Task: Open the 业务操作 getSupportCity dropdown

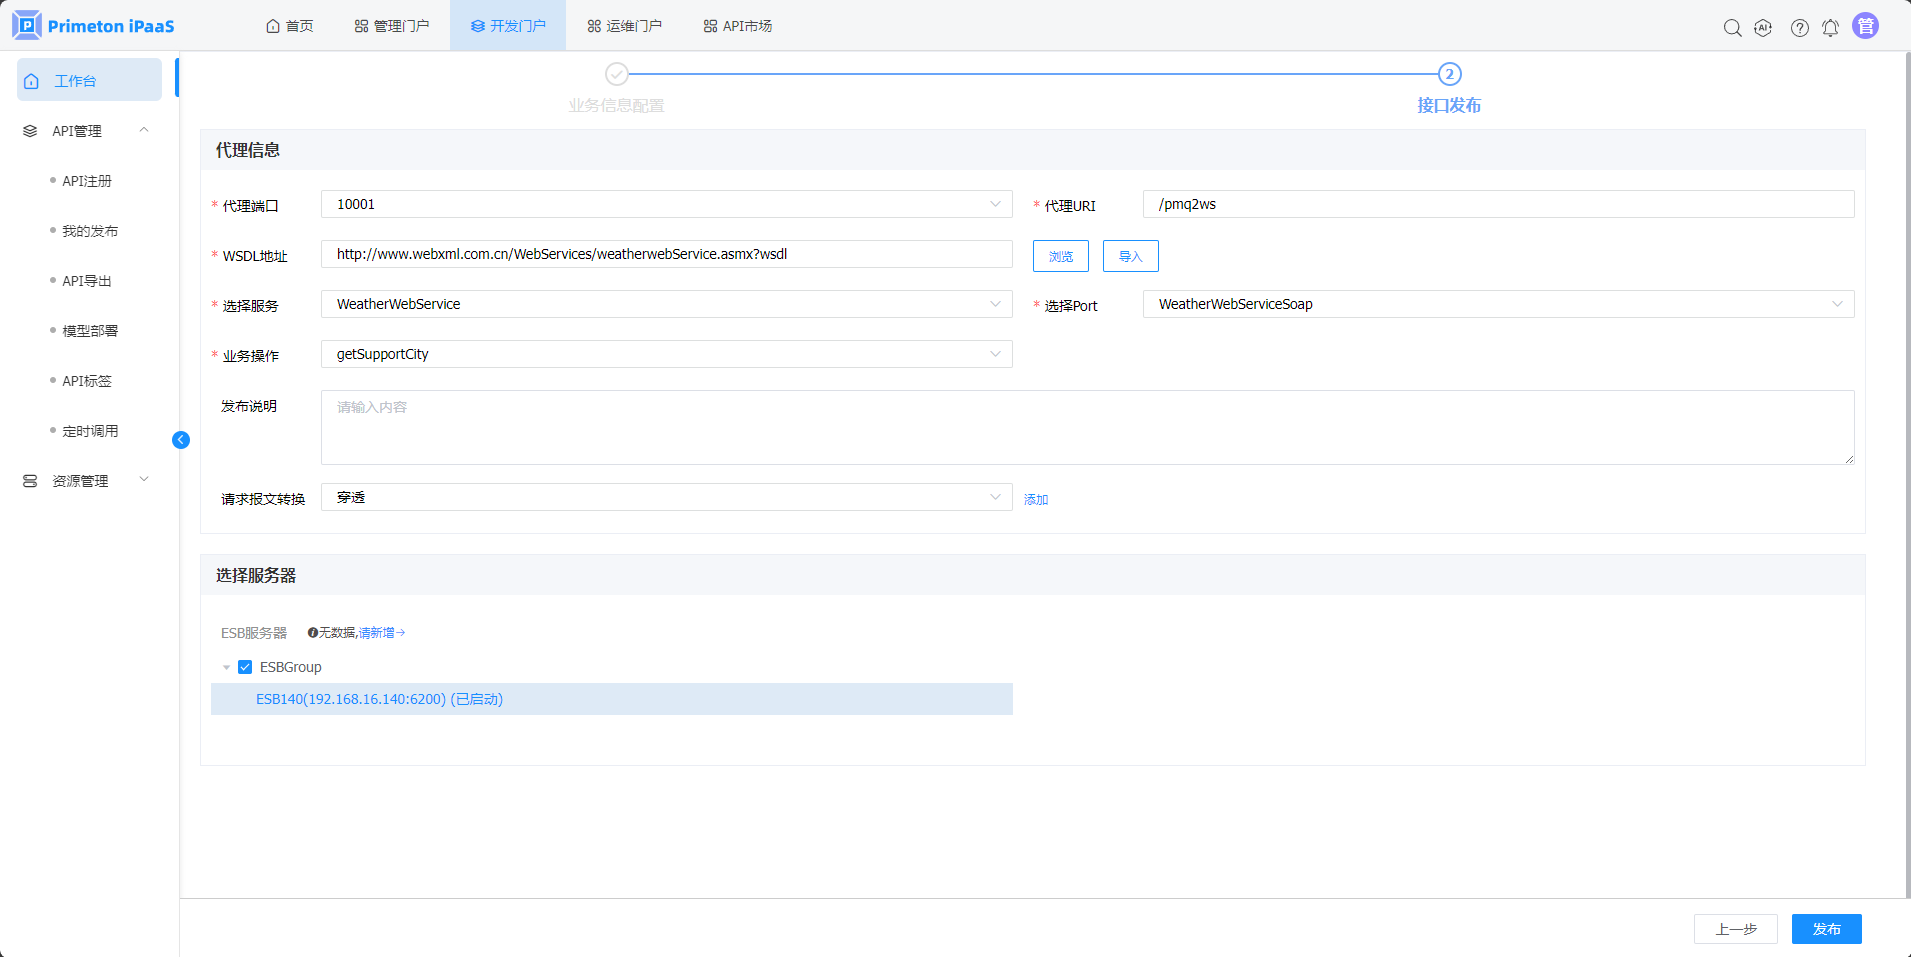Action: [x=666, y=354]
